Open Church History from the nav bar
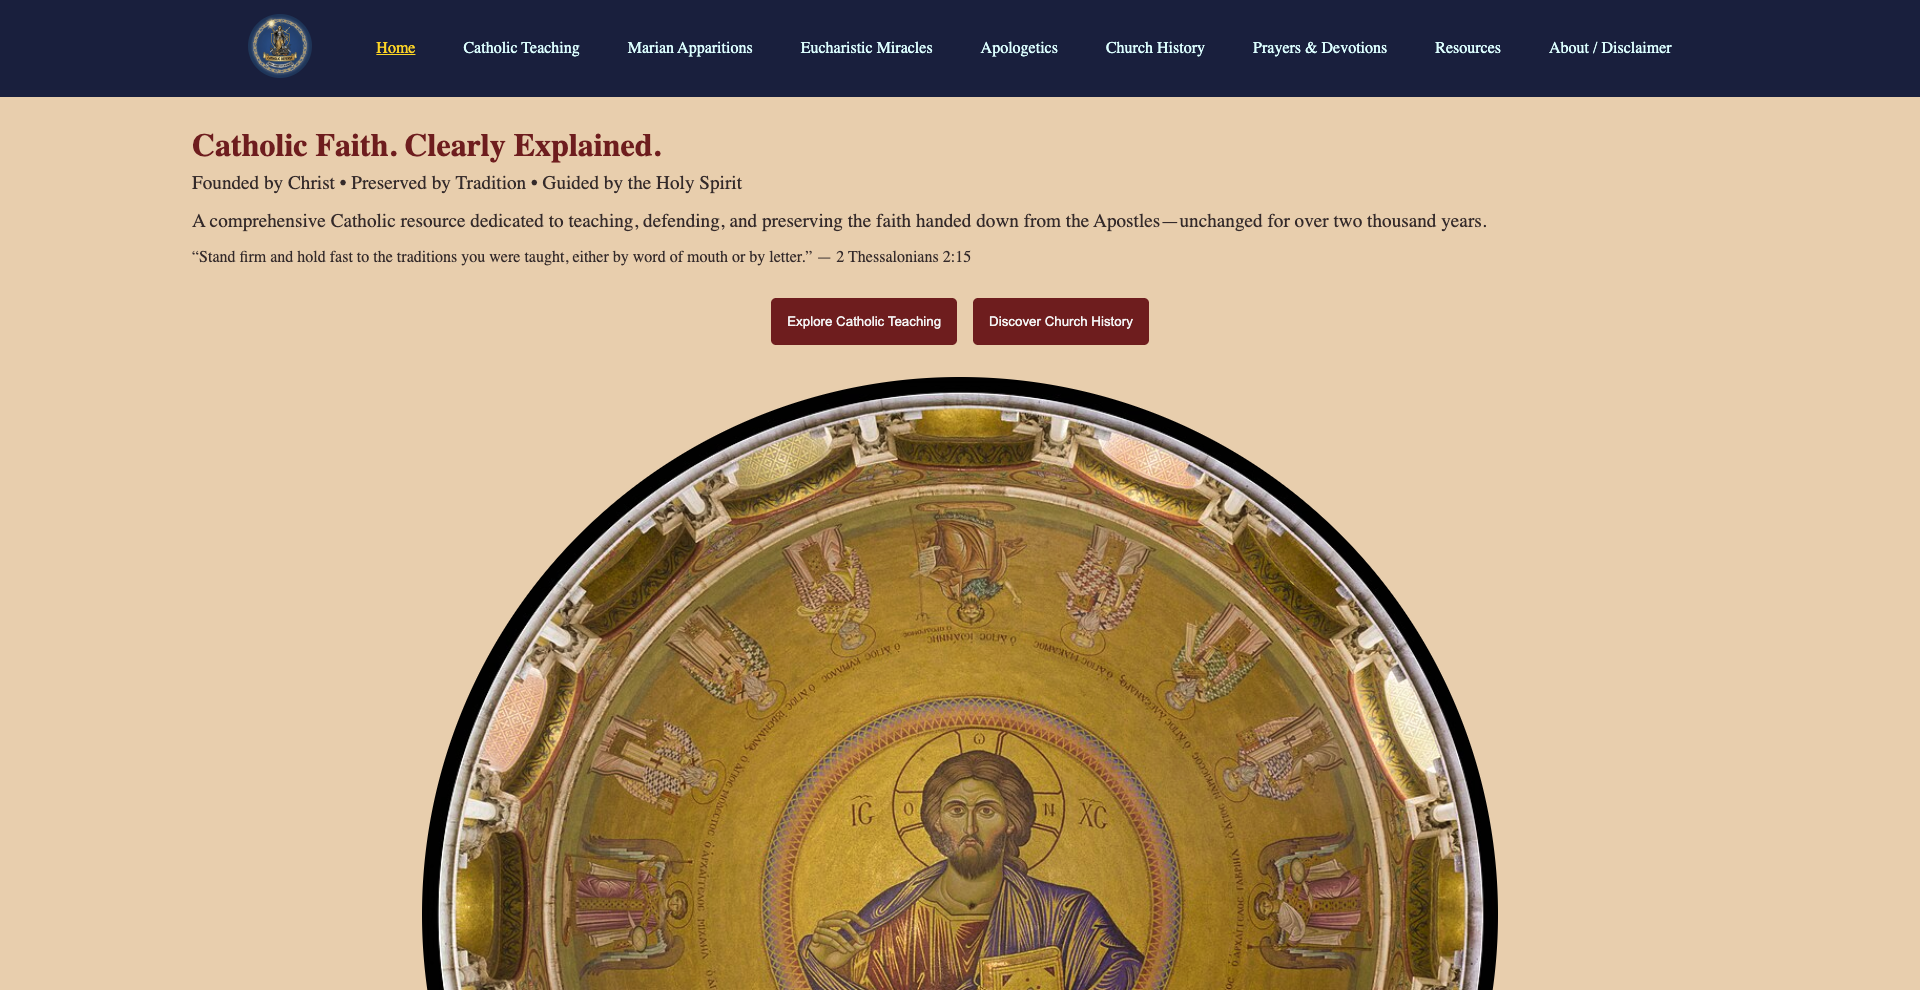Image resolution: width=1920 pixels, height=990 pixels. tap(1155, 48)
